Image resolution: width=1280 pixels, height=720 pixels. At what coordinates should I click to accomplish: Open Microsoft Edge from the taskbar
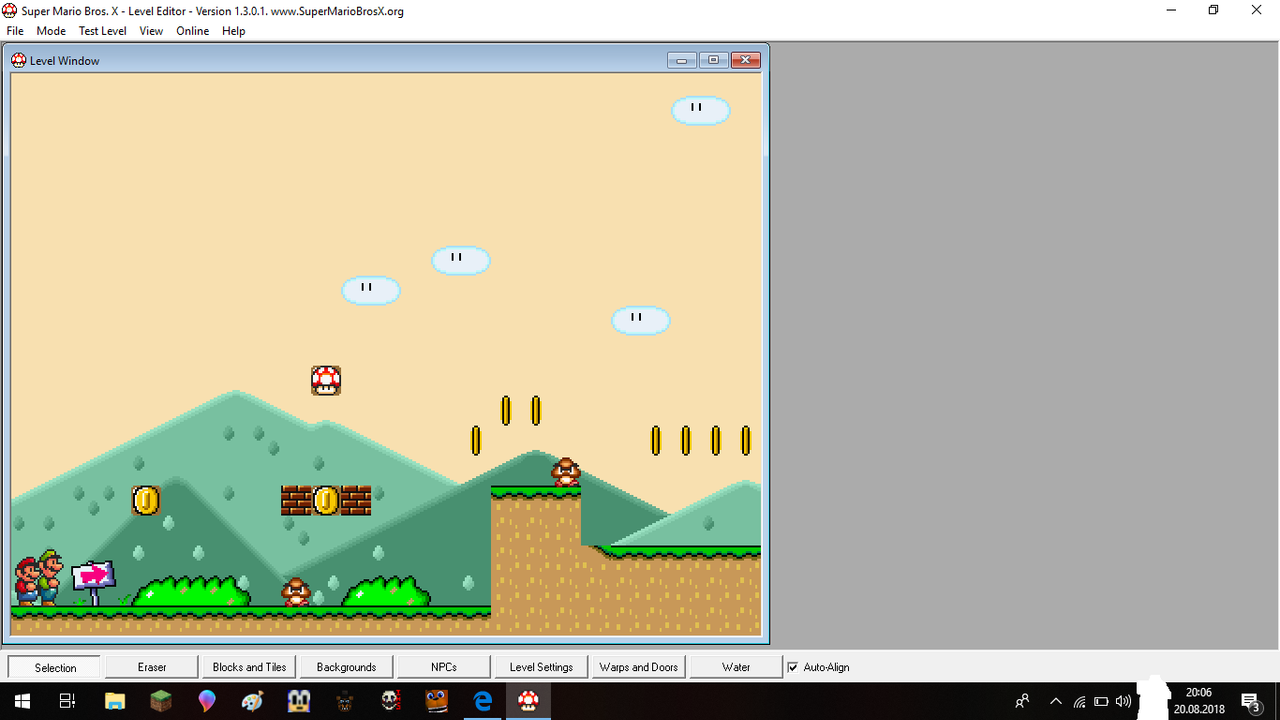point(482,701)
